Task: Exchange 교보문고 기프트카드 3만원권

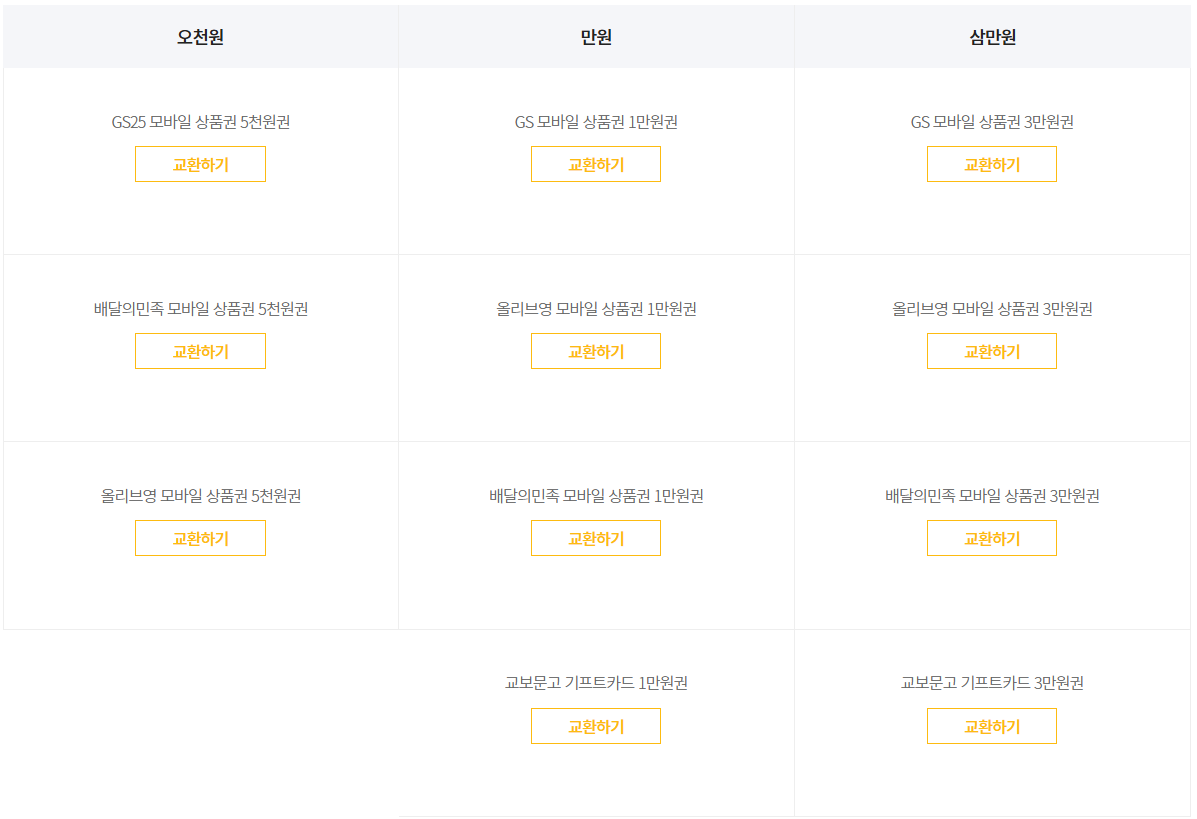Action: (x=992, y=726)
